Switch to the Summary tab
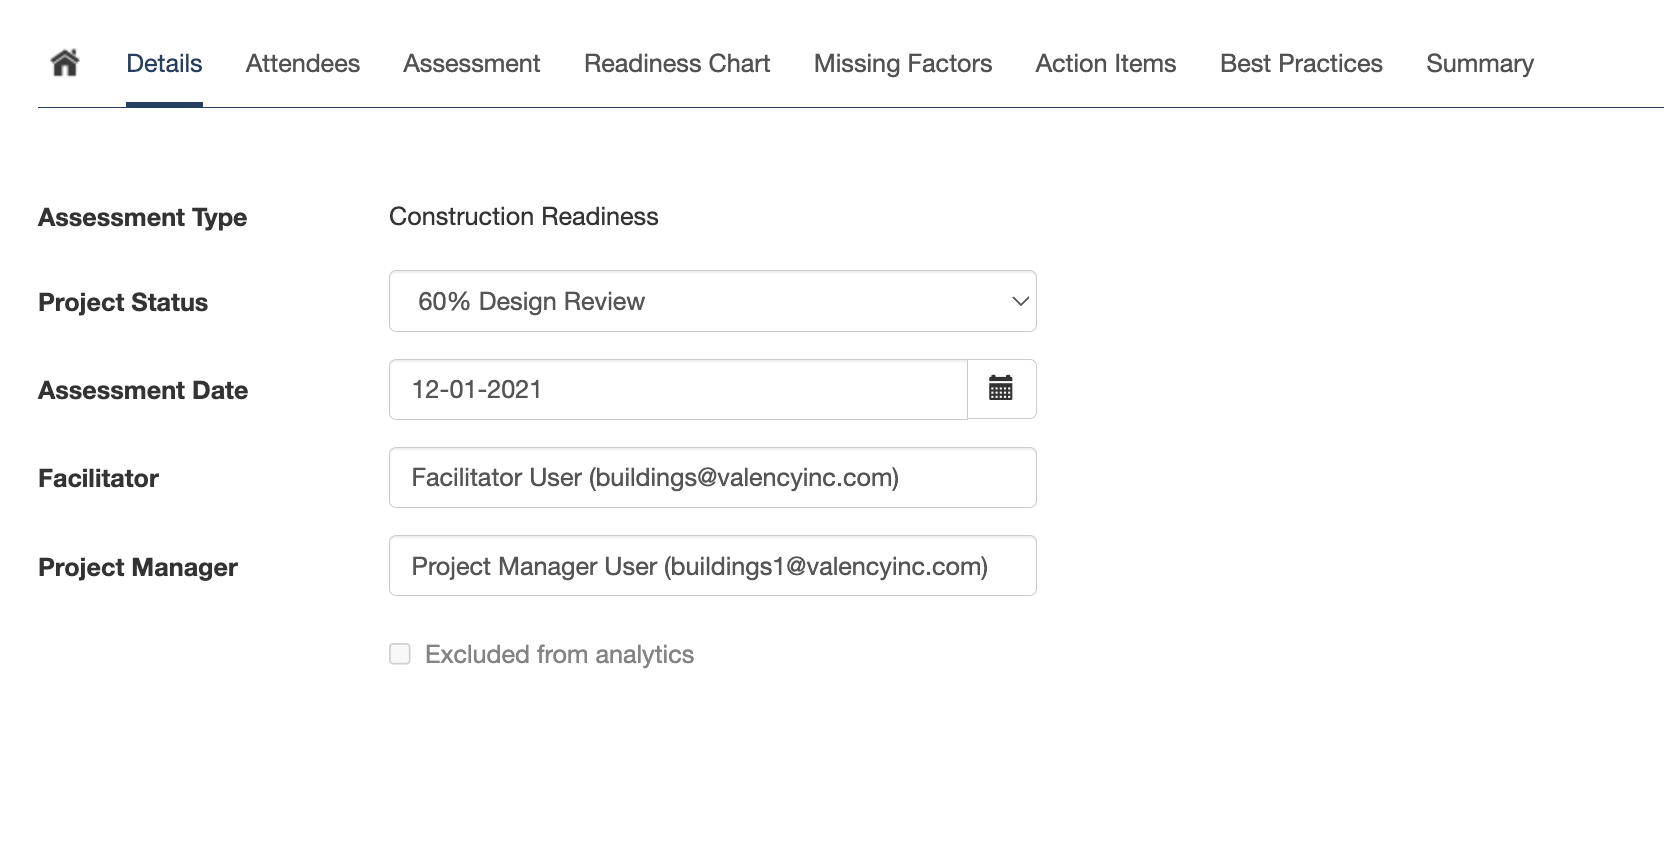This screenshot has height=860, width=1664. point(1479,63)
